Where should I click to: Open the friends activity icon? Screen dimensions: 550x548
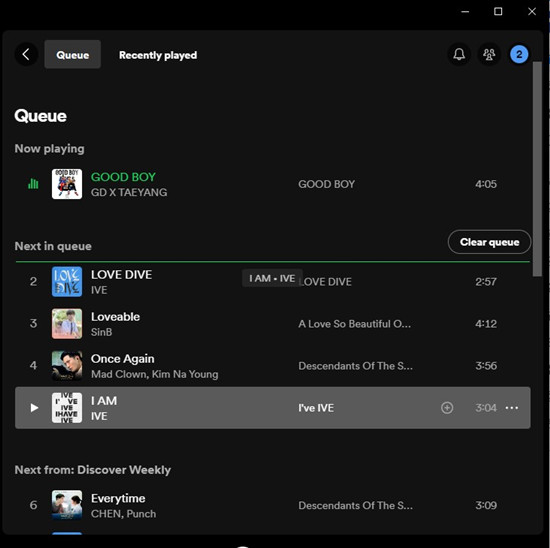click(x=489, y=54)
